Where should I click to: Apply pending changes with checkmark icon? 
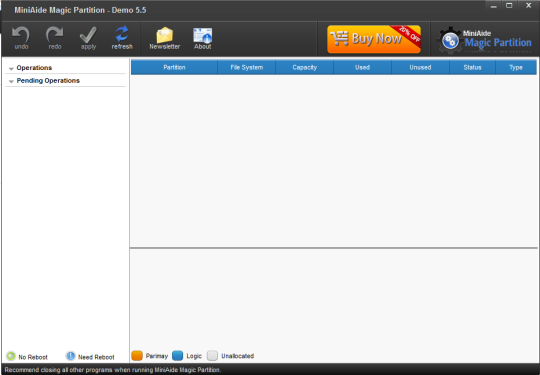click(88, 34)
